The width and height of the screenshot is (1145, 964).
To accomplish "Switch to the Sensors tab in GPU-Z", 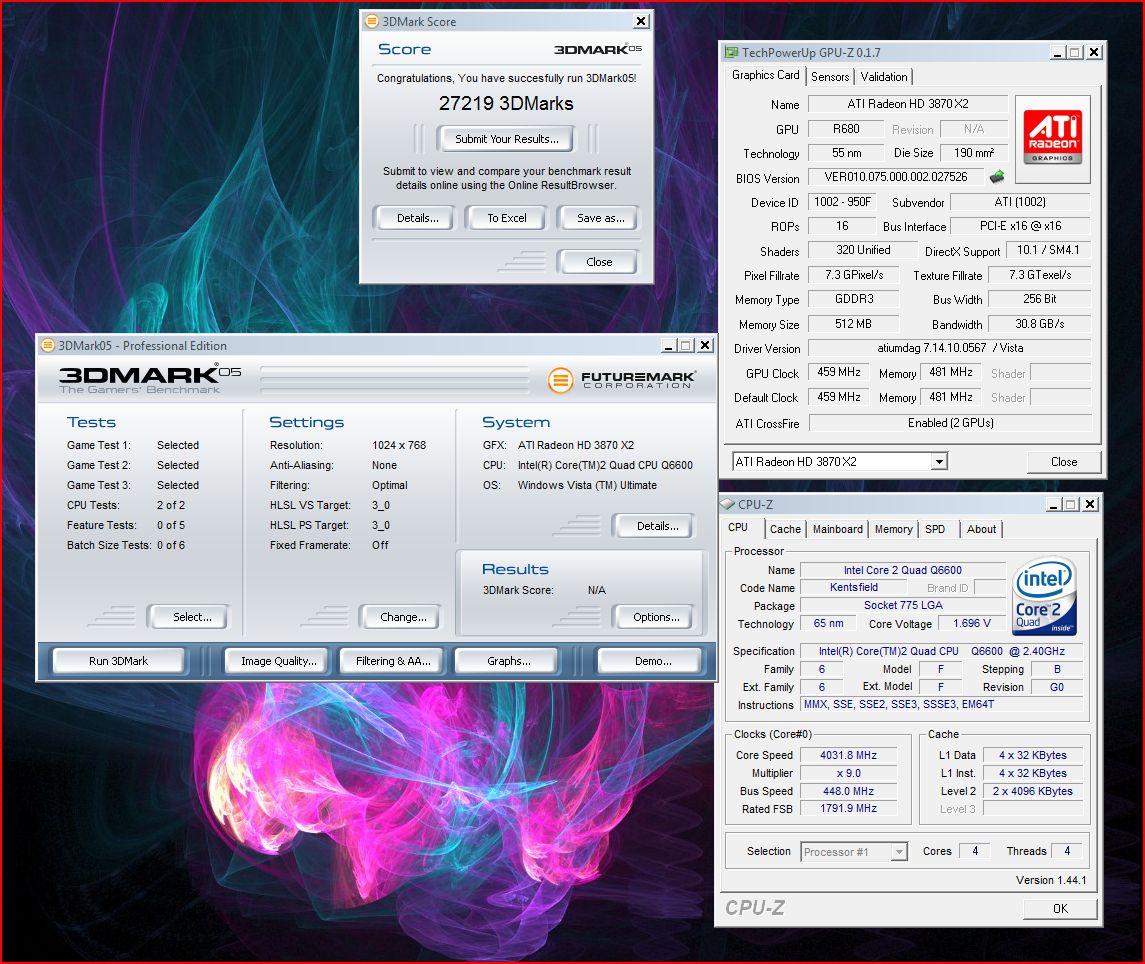I will point(830,77).
